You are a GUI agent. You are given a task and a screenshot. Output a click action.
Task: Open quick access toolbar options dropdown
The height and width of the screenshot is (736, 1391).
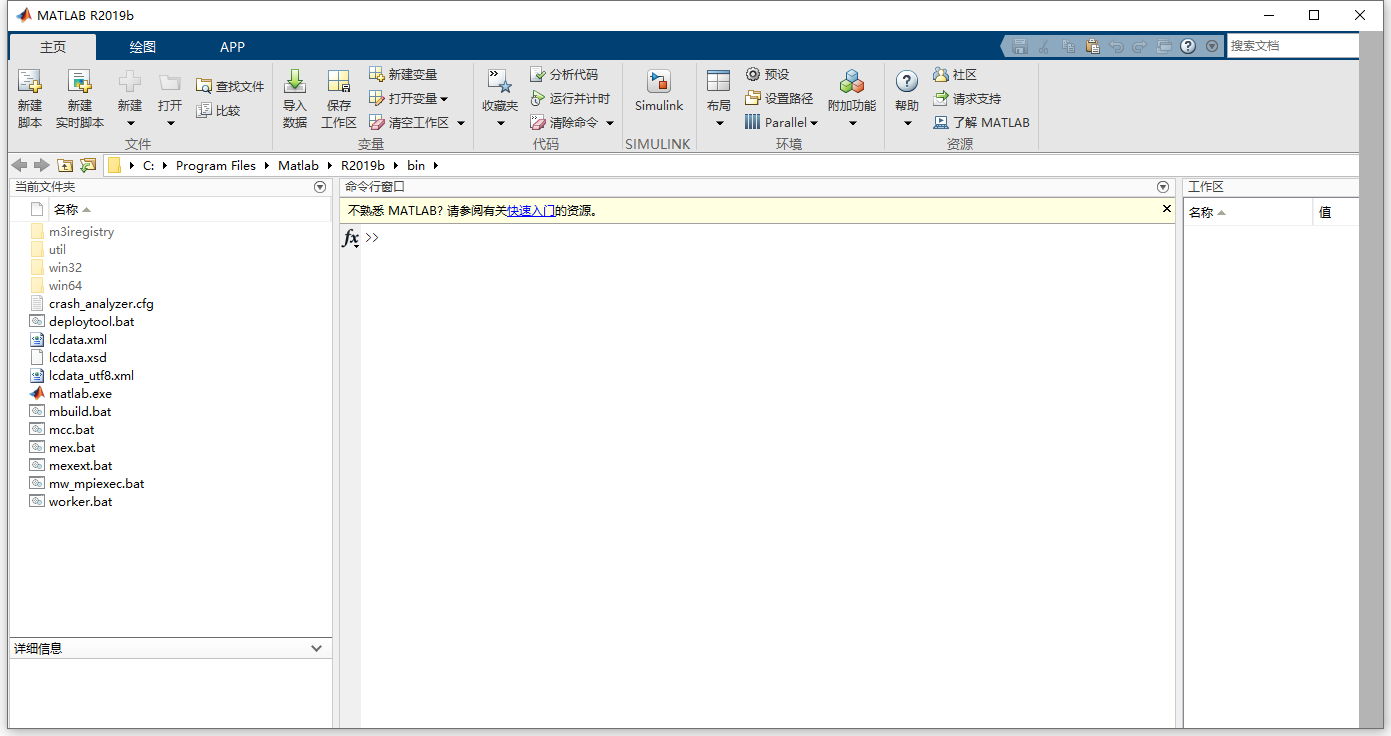click(x=1212, y=46)
